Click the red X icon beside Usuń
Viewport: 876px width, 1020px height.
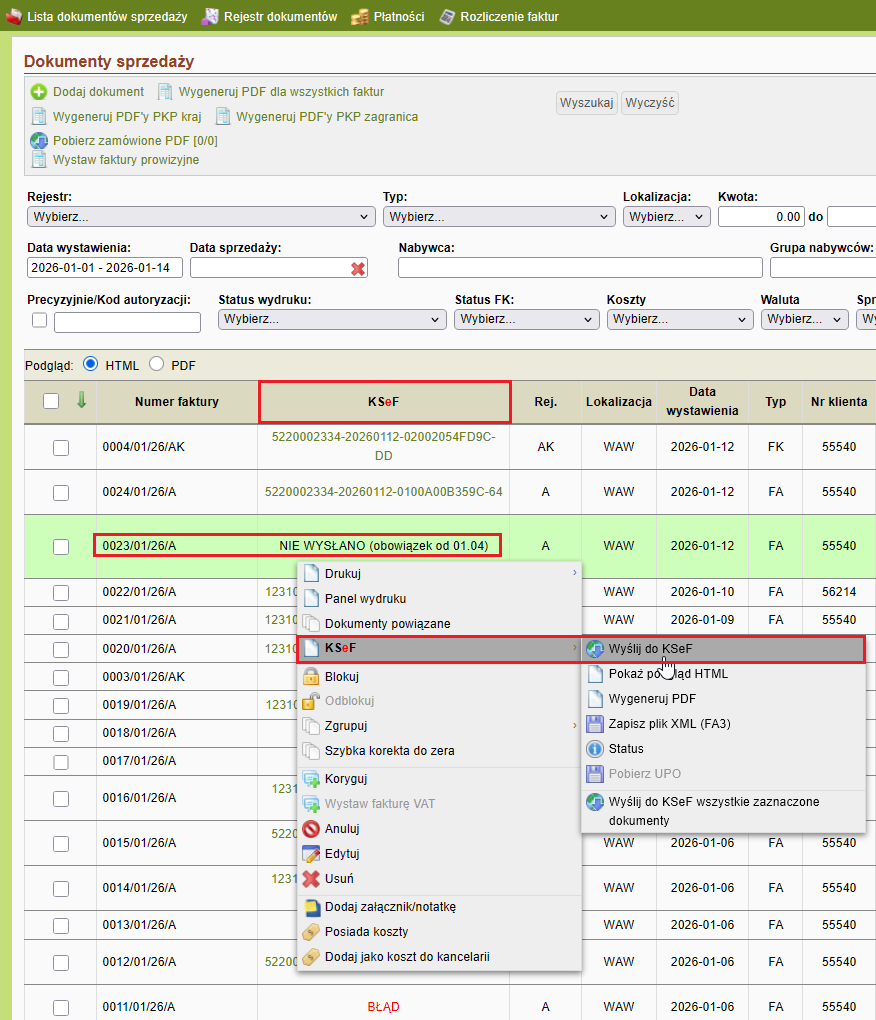pos(311,879)
